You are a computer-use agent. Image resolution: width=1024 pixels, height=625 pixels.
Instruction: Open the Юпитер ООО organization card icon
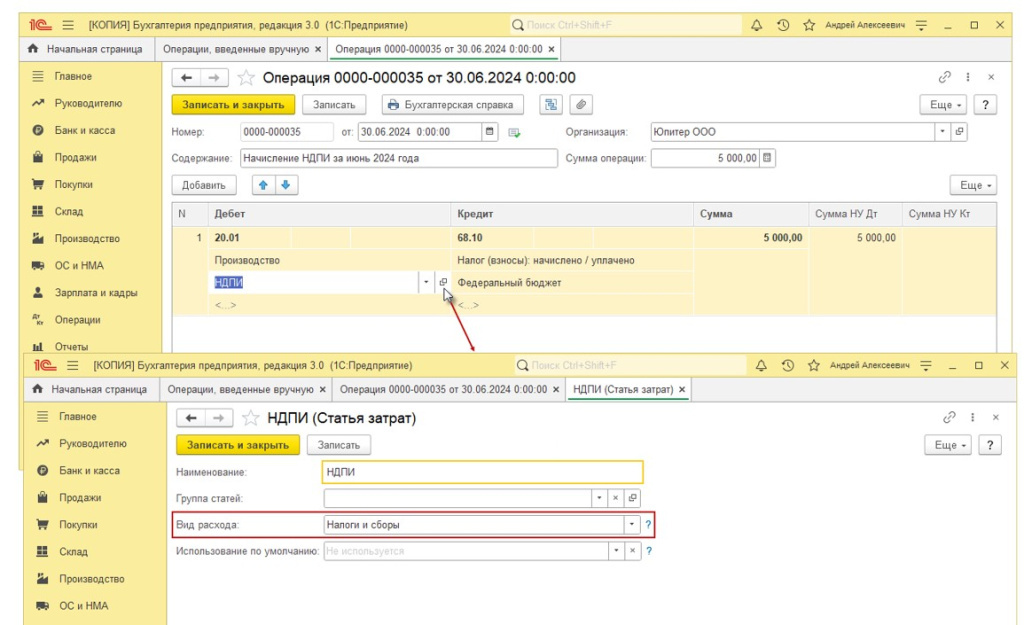[959, 132]
